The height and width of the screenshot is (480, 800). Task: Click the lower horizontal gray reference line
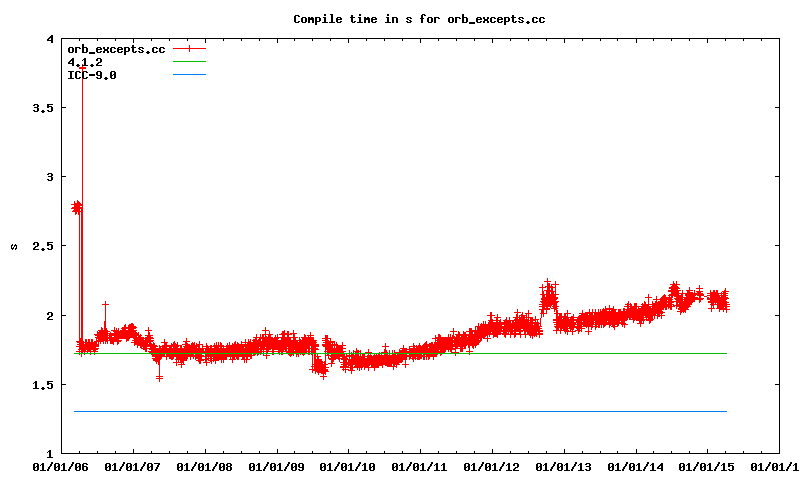pyautogui.click(x=400, y=411)
